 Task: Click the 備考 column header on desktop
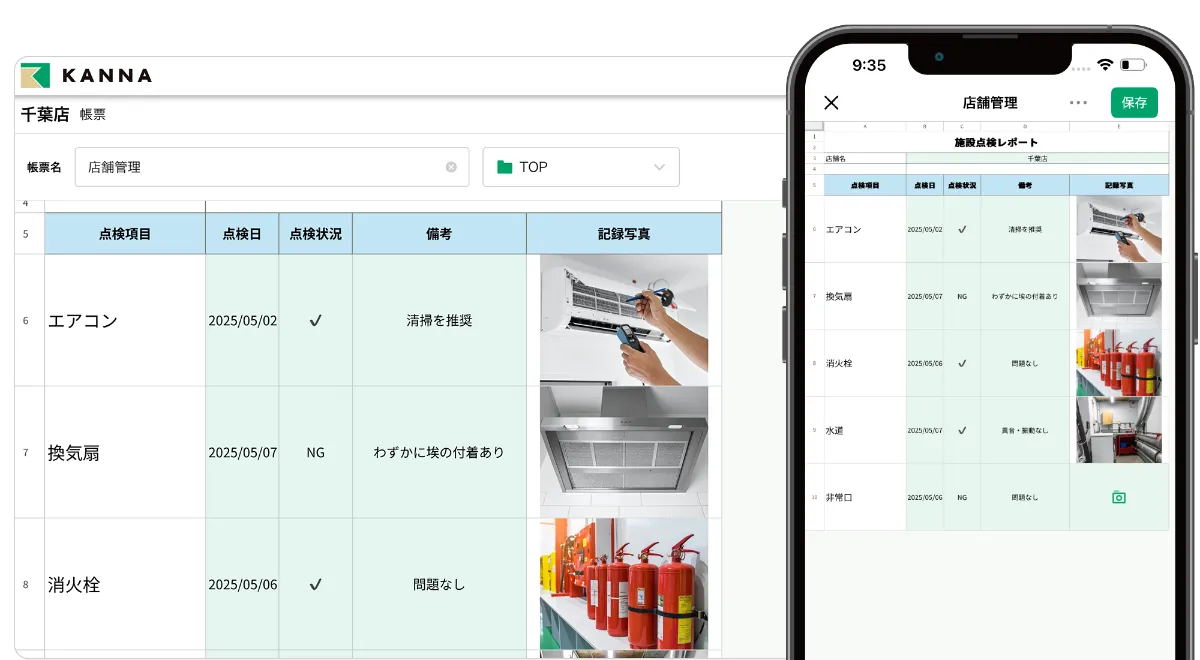click(439, 234)
